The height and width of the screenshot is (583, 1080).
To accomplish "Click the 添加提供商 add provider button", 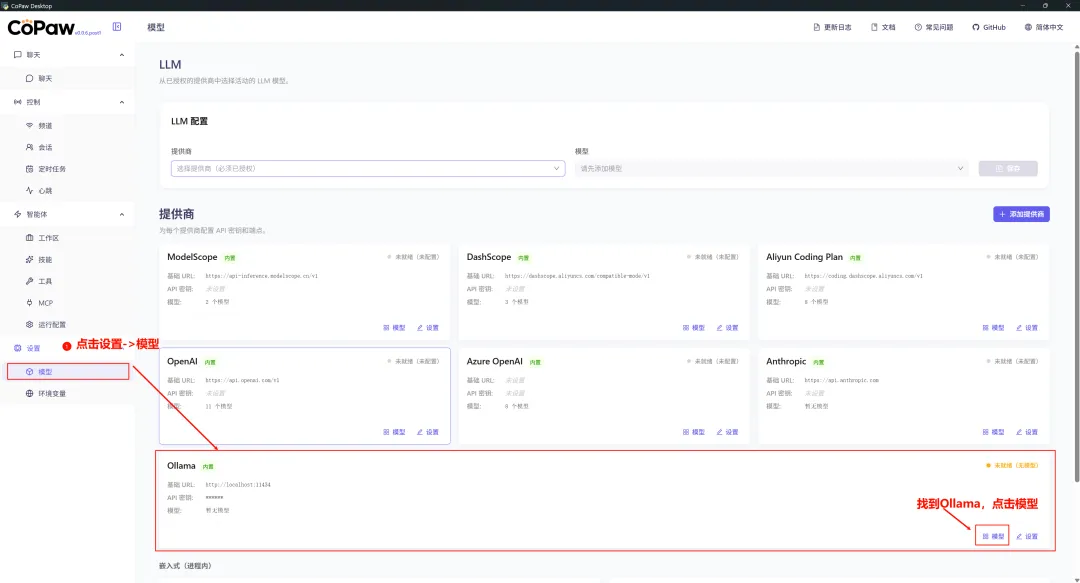I will click(x=1021, y=214).
